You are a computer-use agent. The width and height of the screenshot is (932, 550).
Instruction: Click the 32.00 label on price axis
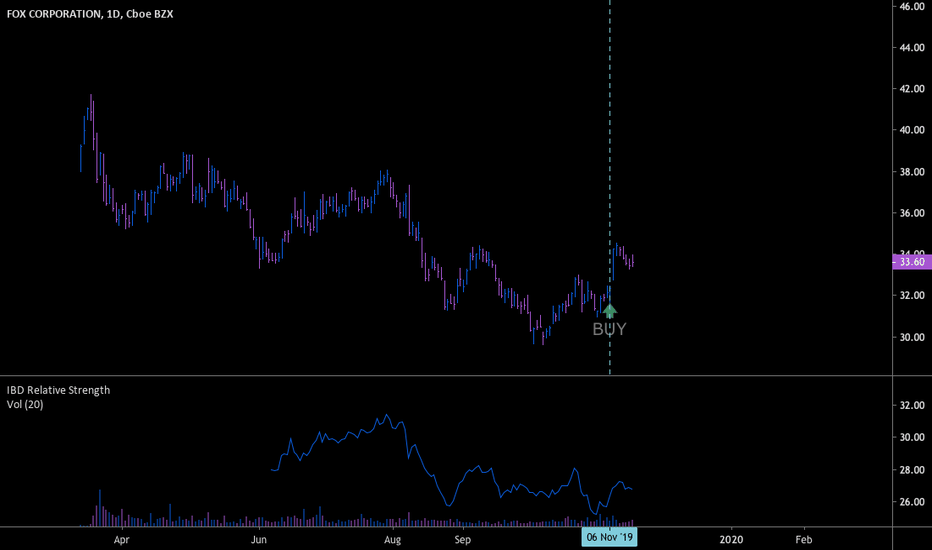click(x=912, y=296)
